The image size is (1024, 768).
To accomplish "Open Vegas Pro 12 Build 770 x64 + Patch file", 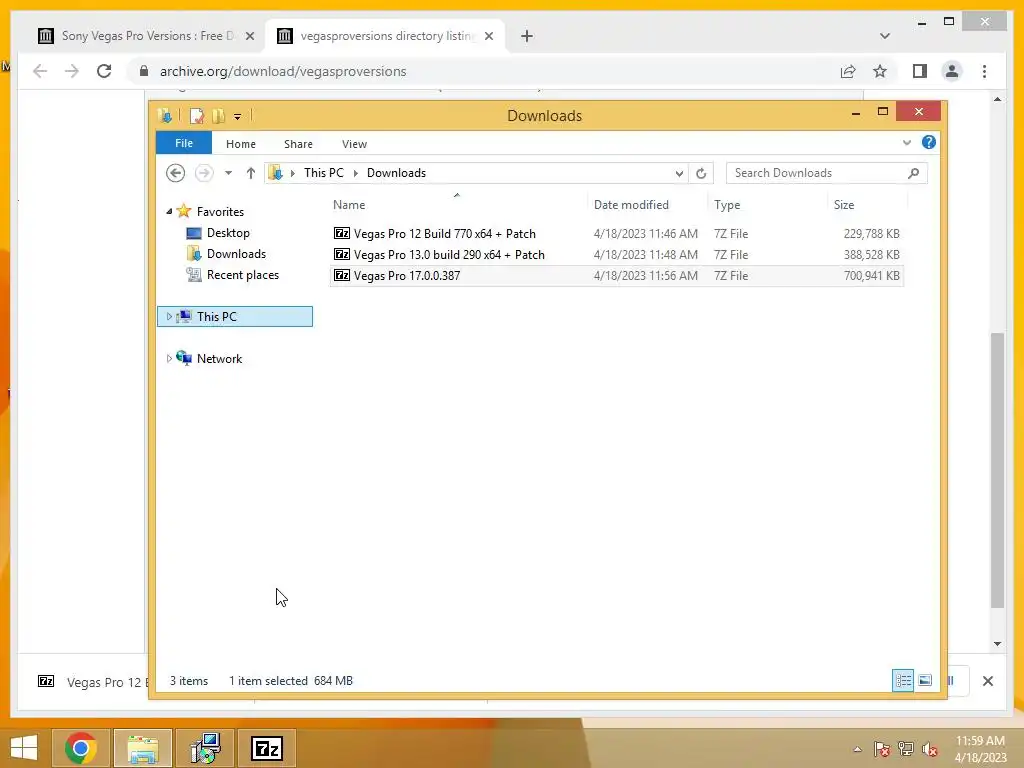I will (616, 234).
